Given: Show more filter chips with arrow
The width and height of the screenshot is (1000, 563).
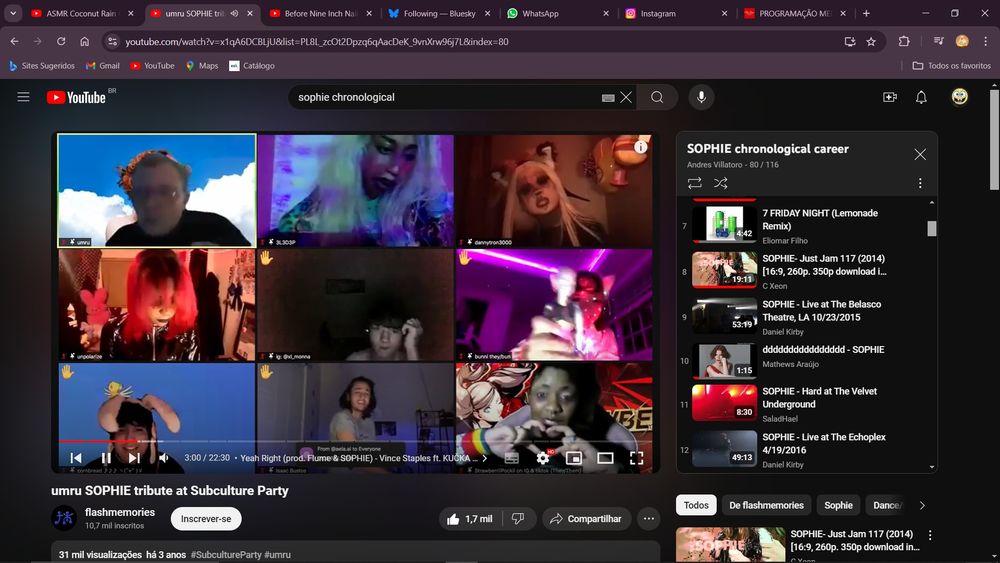Looking at the screenshot, I should coord(922,505).
